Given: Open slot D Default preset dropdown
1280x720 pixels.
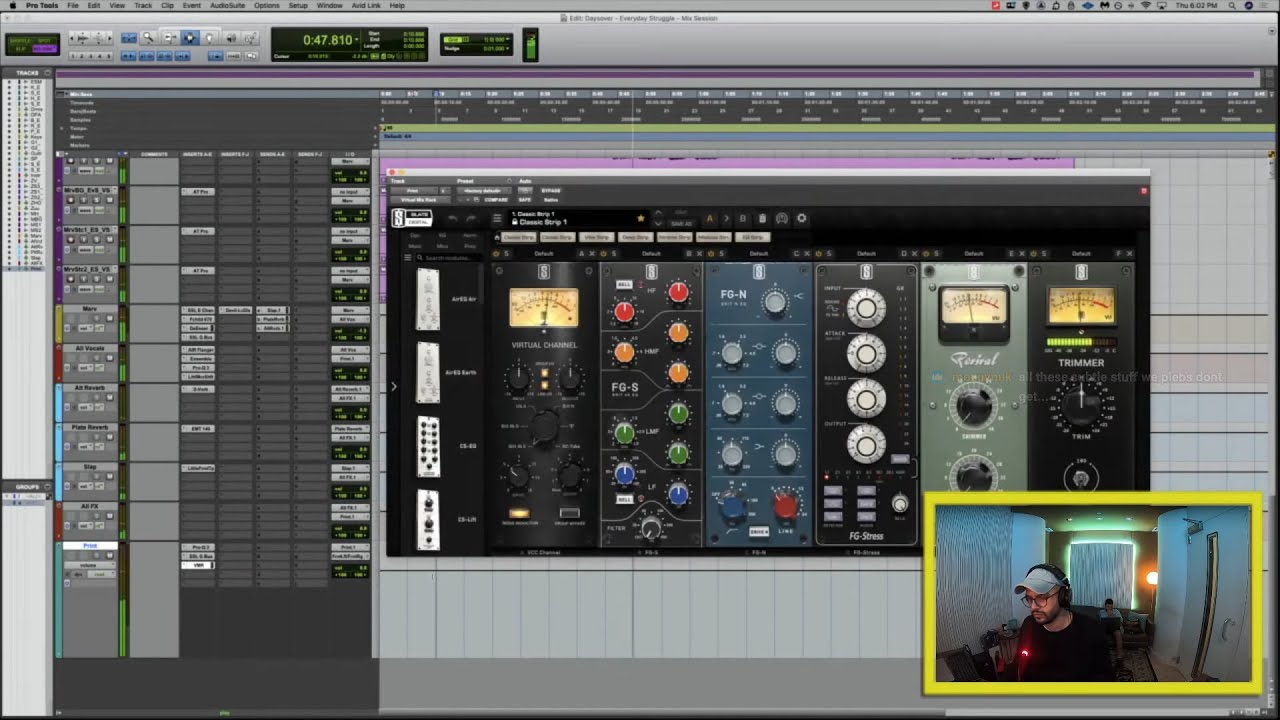Looking at the screenshot, I should (x=866, y=253).
